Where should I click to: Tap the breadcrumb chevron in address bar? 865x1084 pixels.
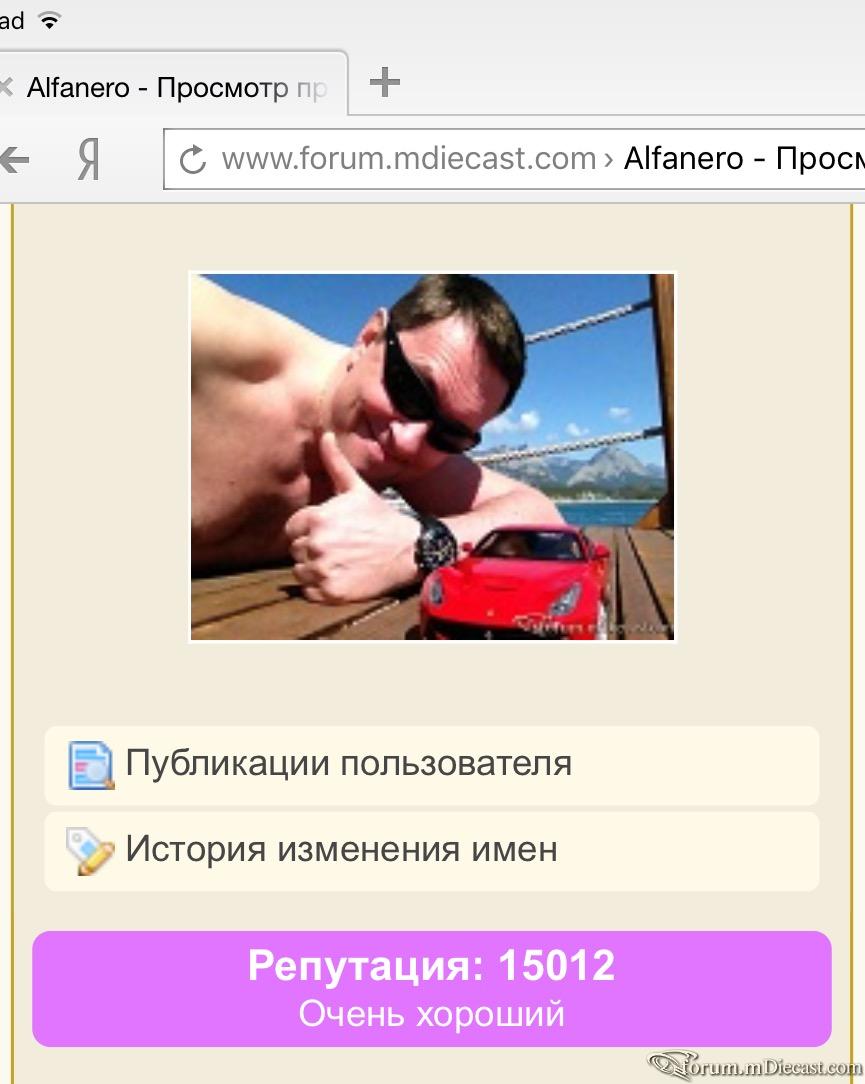point(608,160)
